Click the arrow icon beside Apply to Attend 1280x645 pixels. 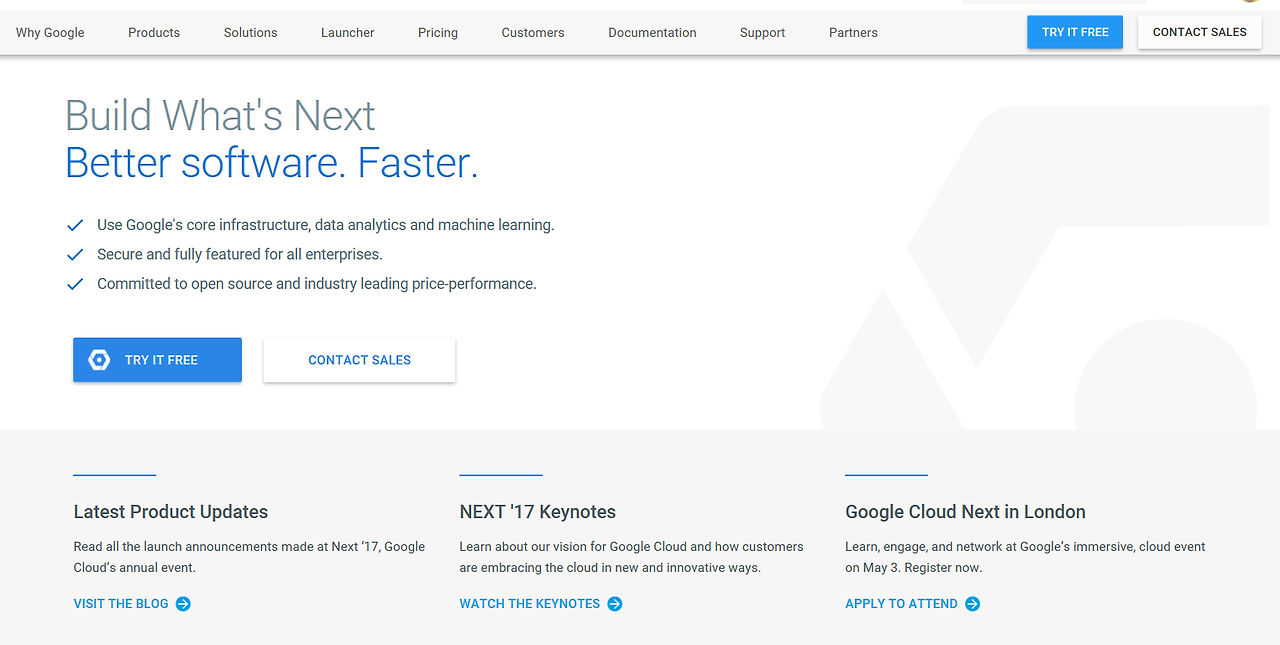973,604
